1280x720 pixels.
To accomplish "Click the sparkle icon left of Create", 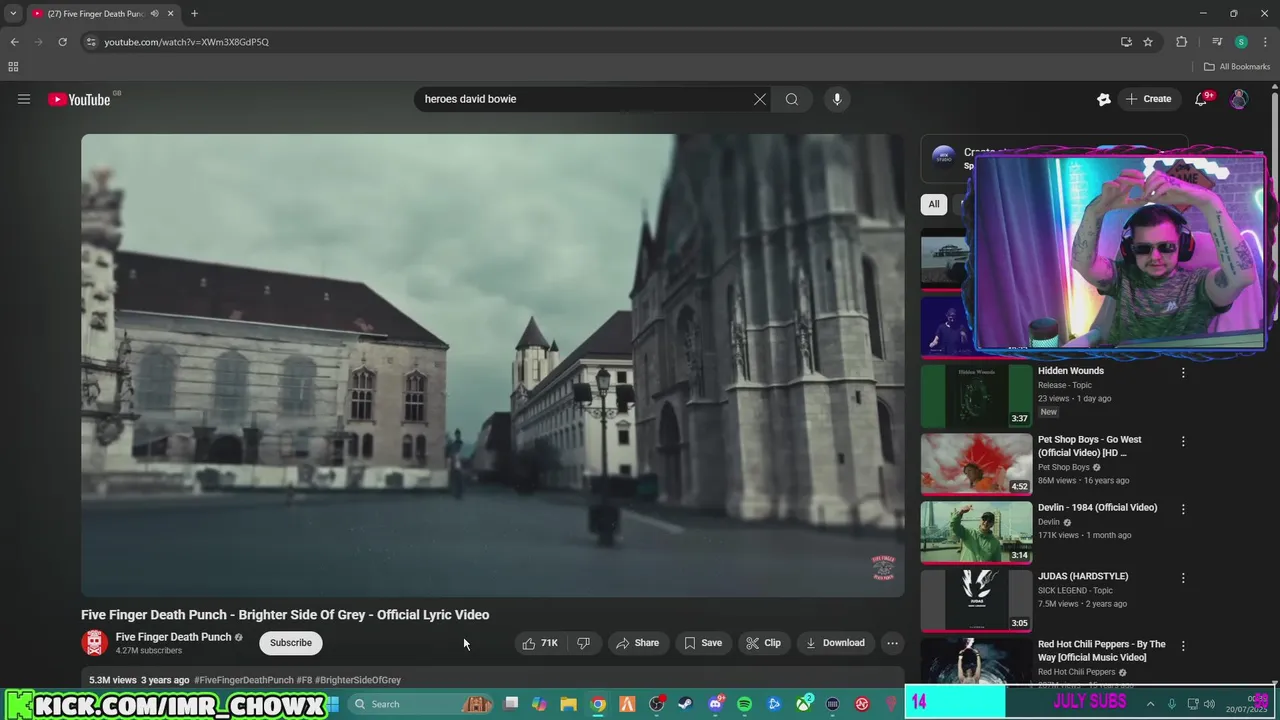I will click(x=1104, y=99).
